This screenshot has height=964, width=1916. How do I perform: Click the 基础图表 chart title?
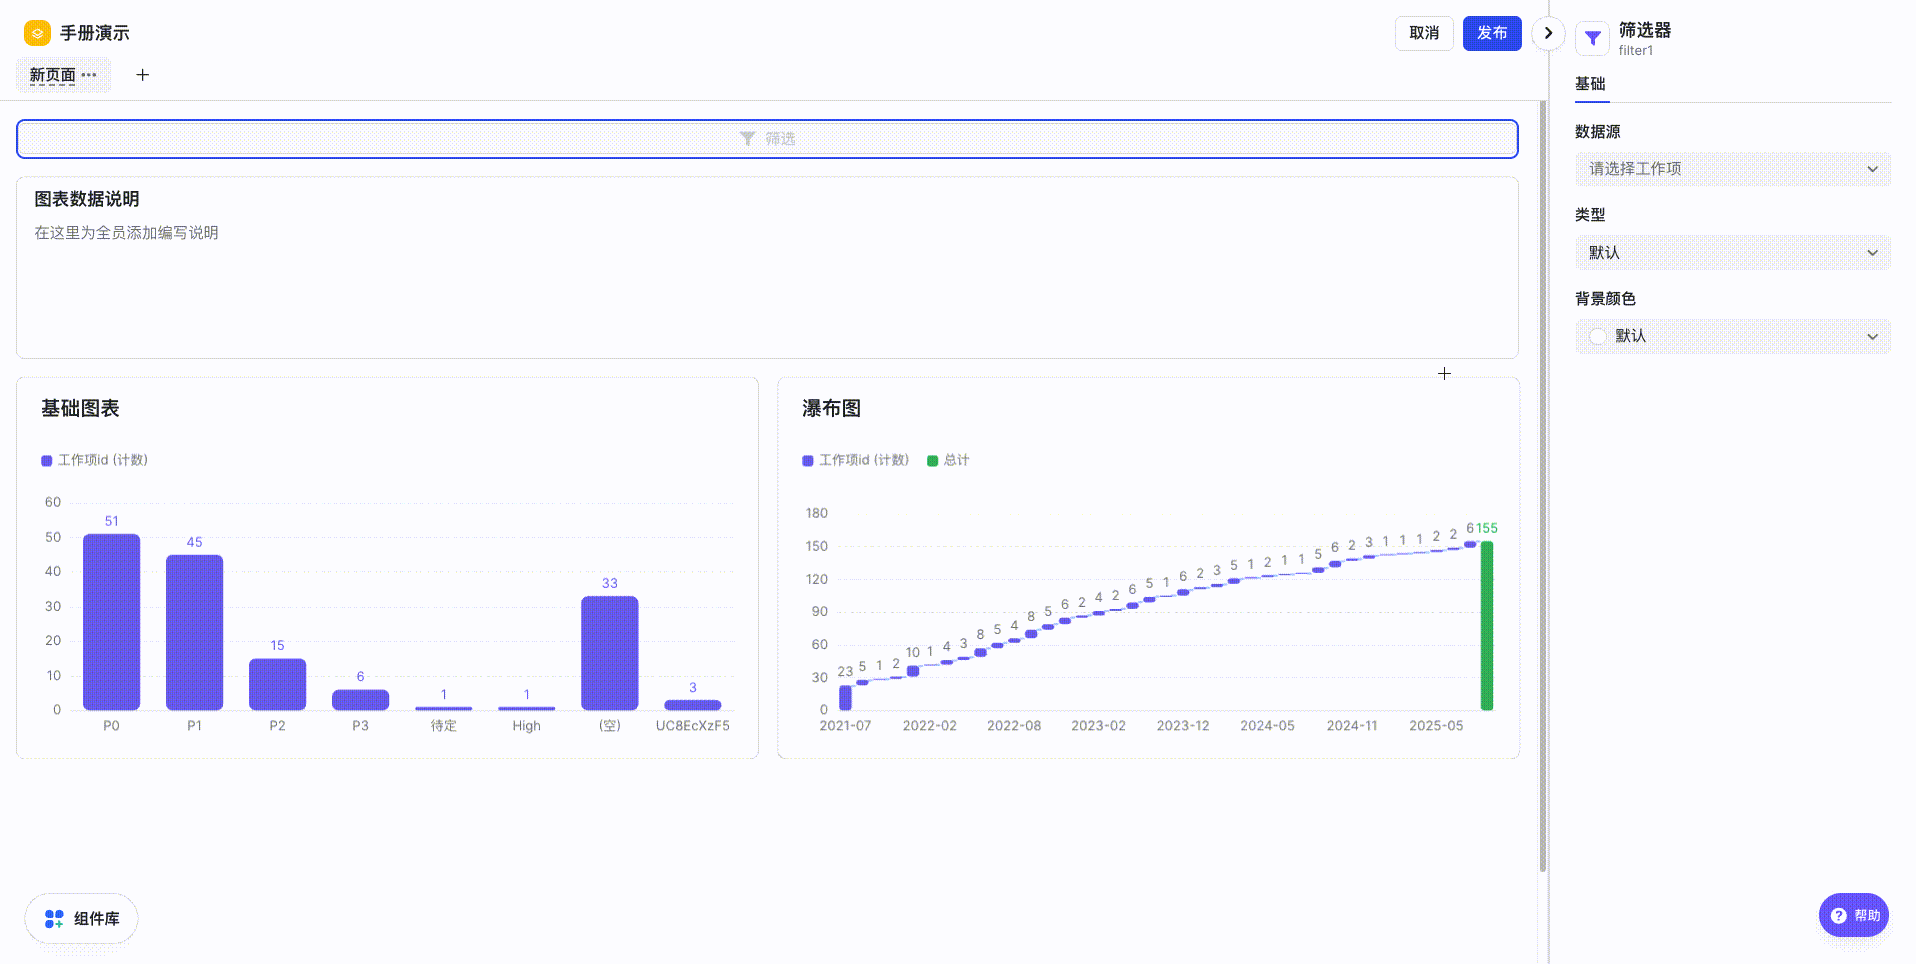point(80,408)
